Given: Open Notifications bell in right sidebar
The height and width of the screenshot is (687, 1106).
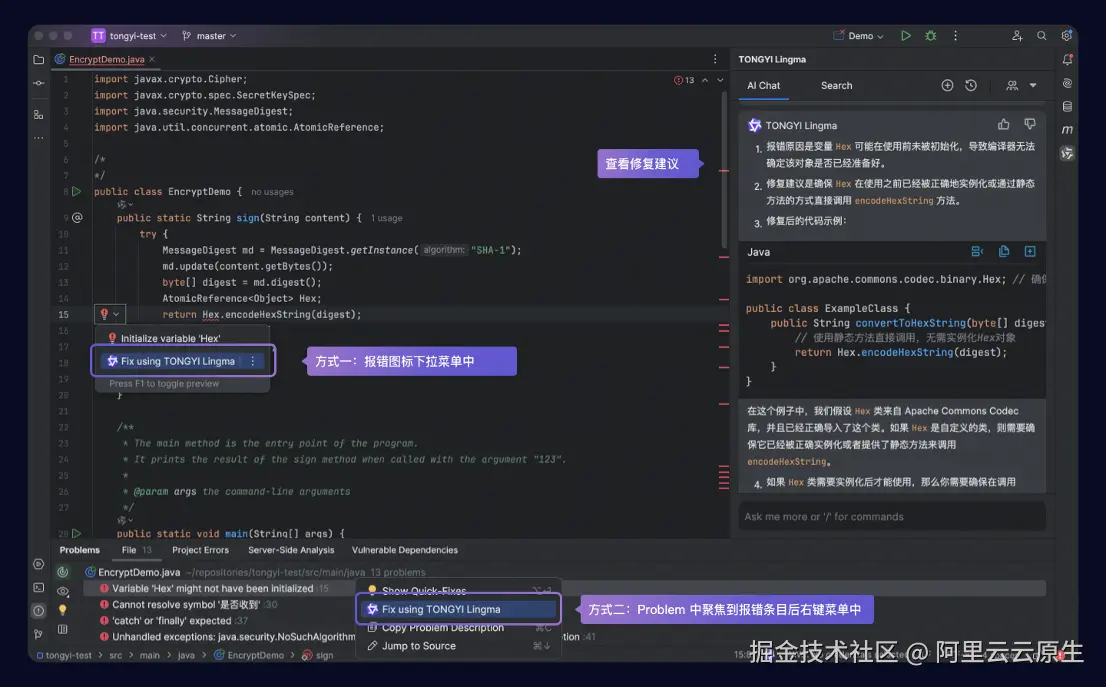Looking at the screenshot, I should click(1067, 60).
